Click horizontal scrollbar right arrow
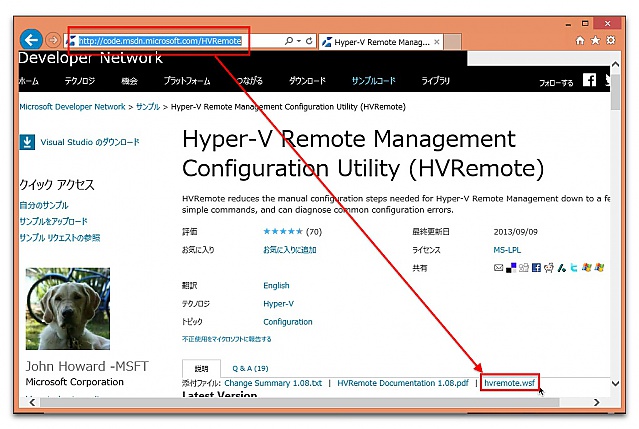 (597, 403)
